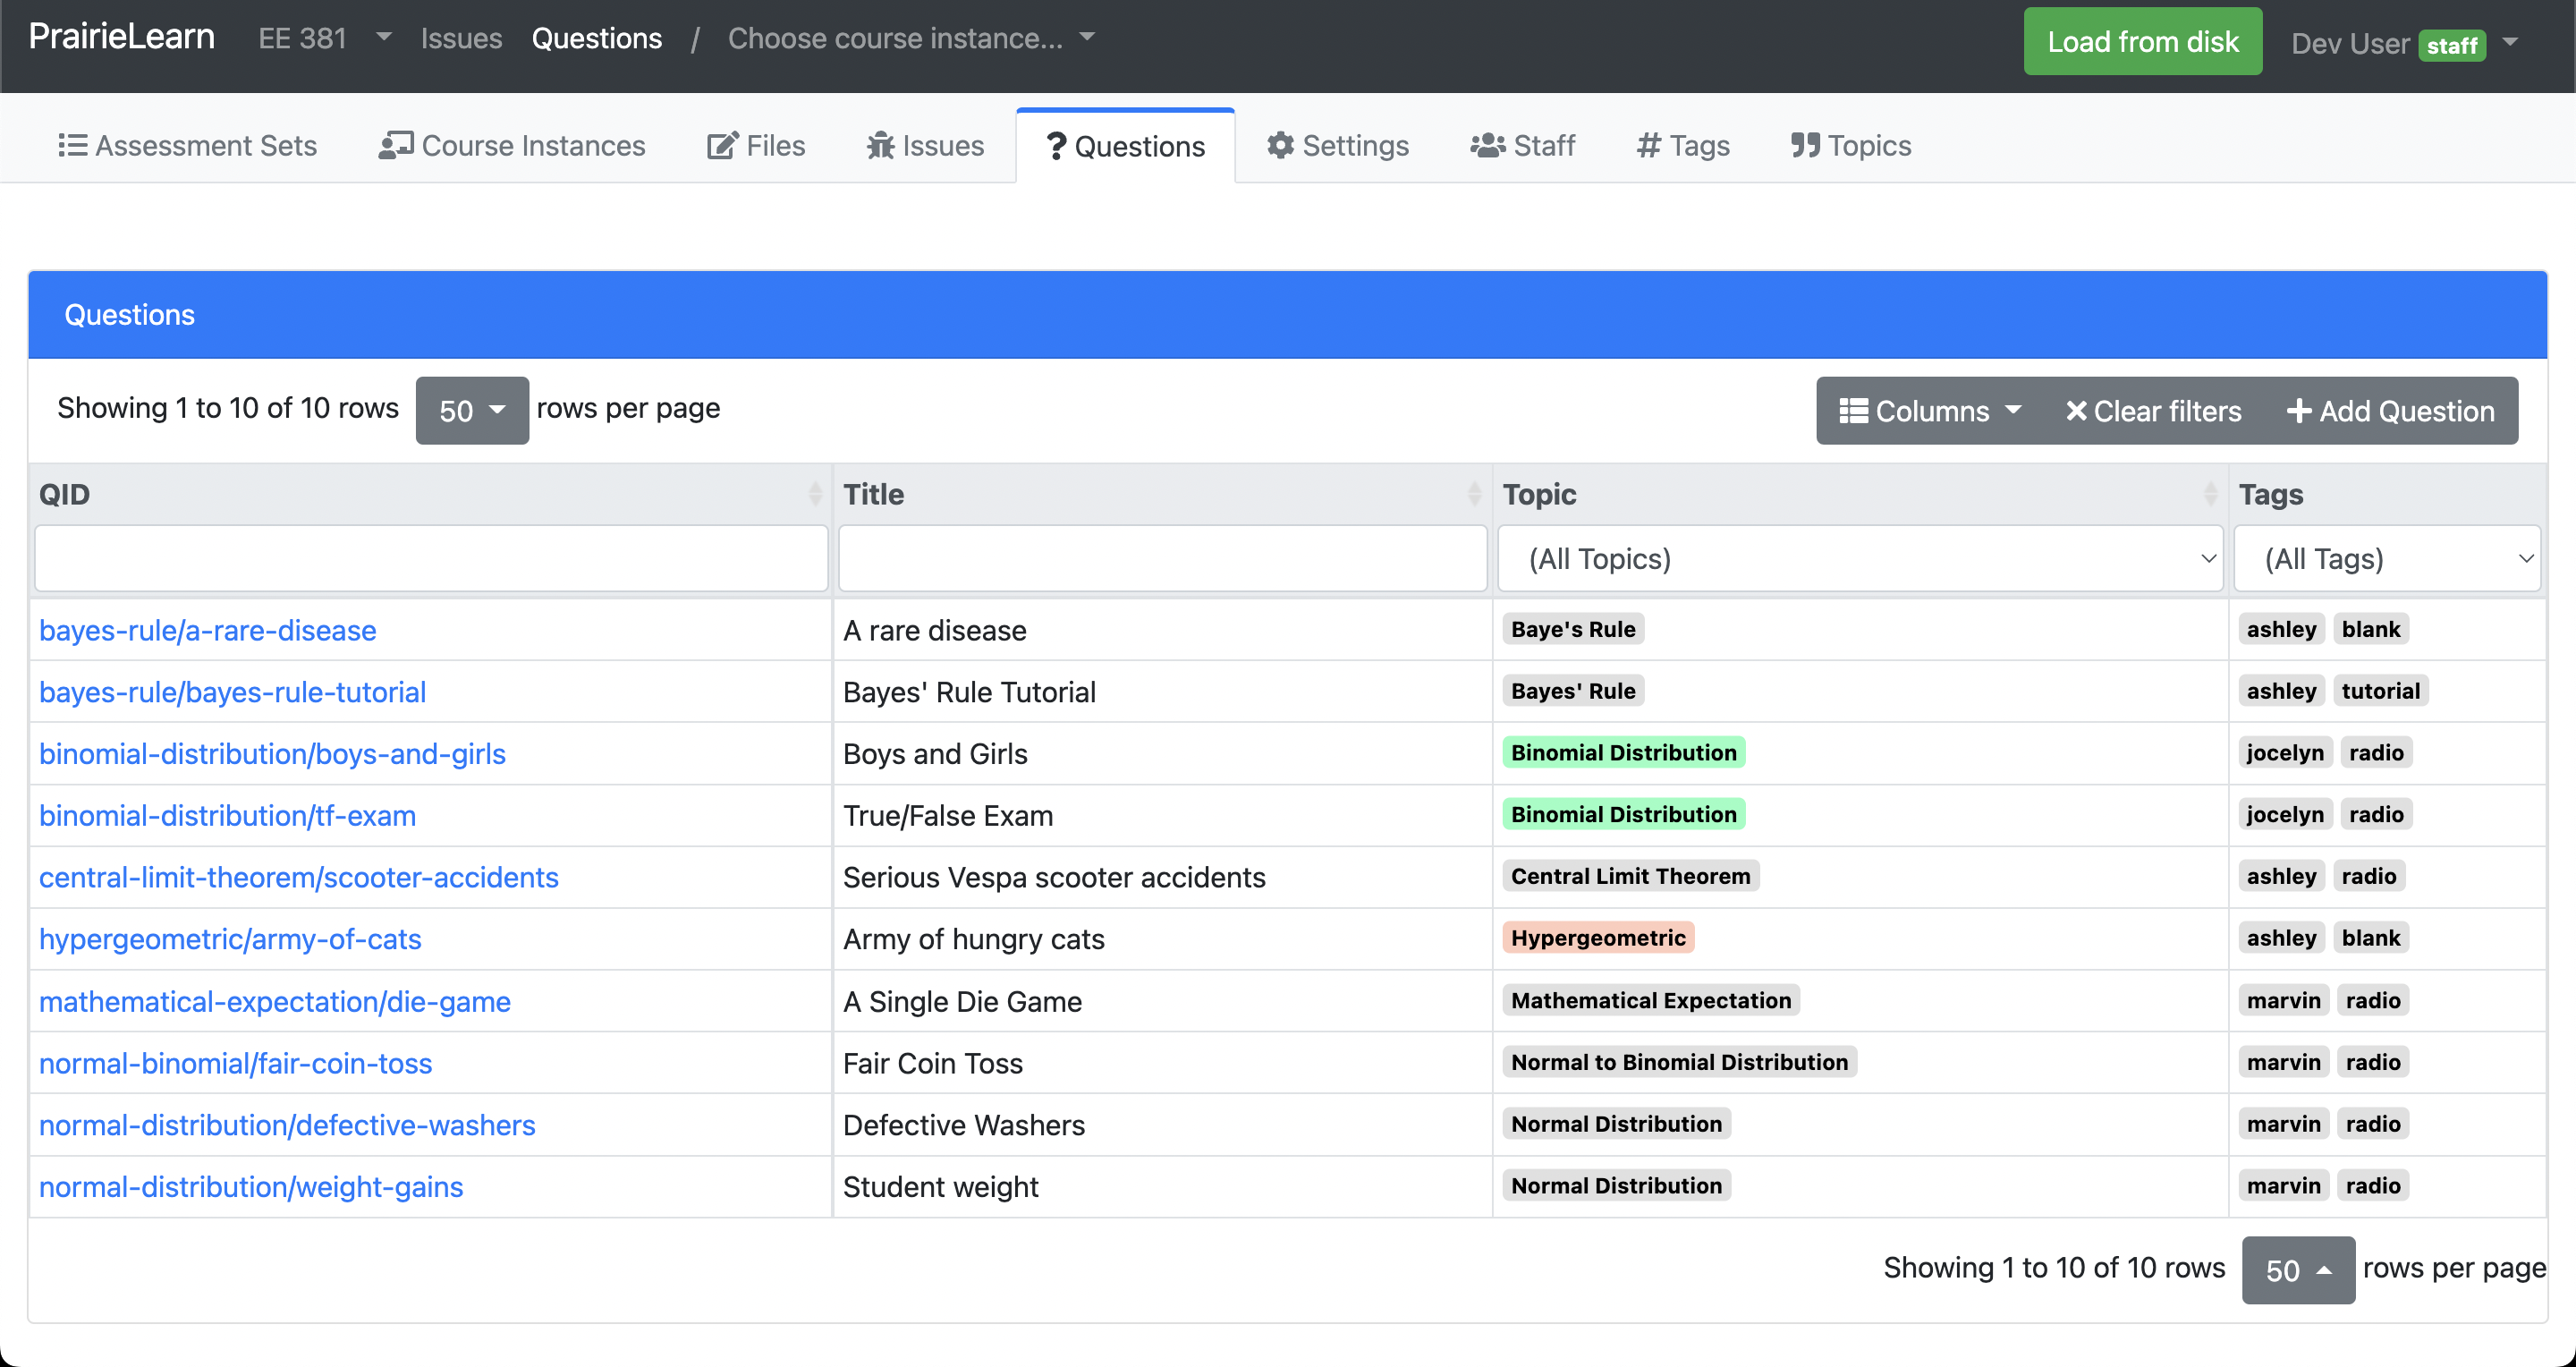Click the QID filter text field

tap(431, 559)
